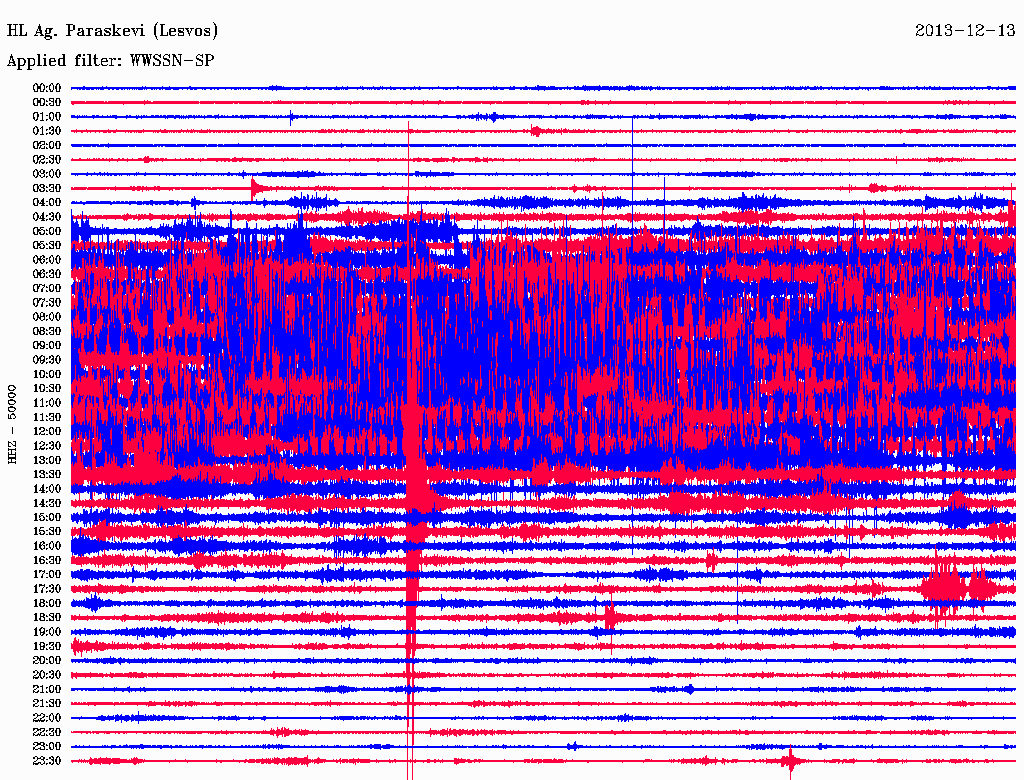The image size is (1024, 780).
Task: Select the 04:30 time label
Action: [47, 217]
